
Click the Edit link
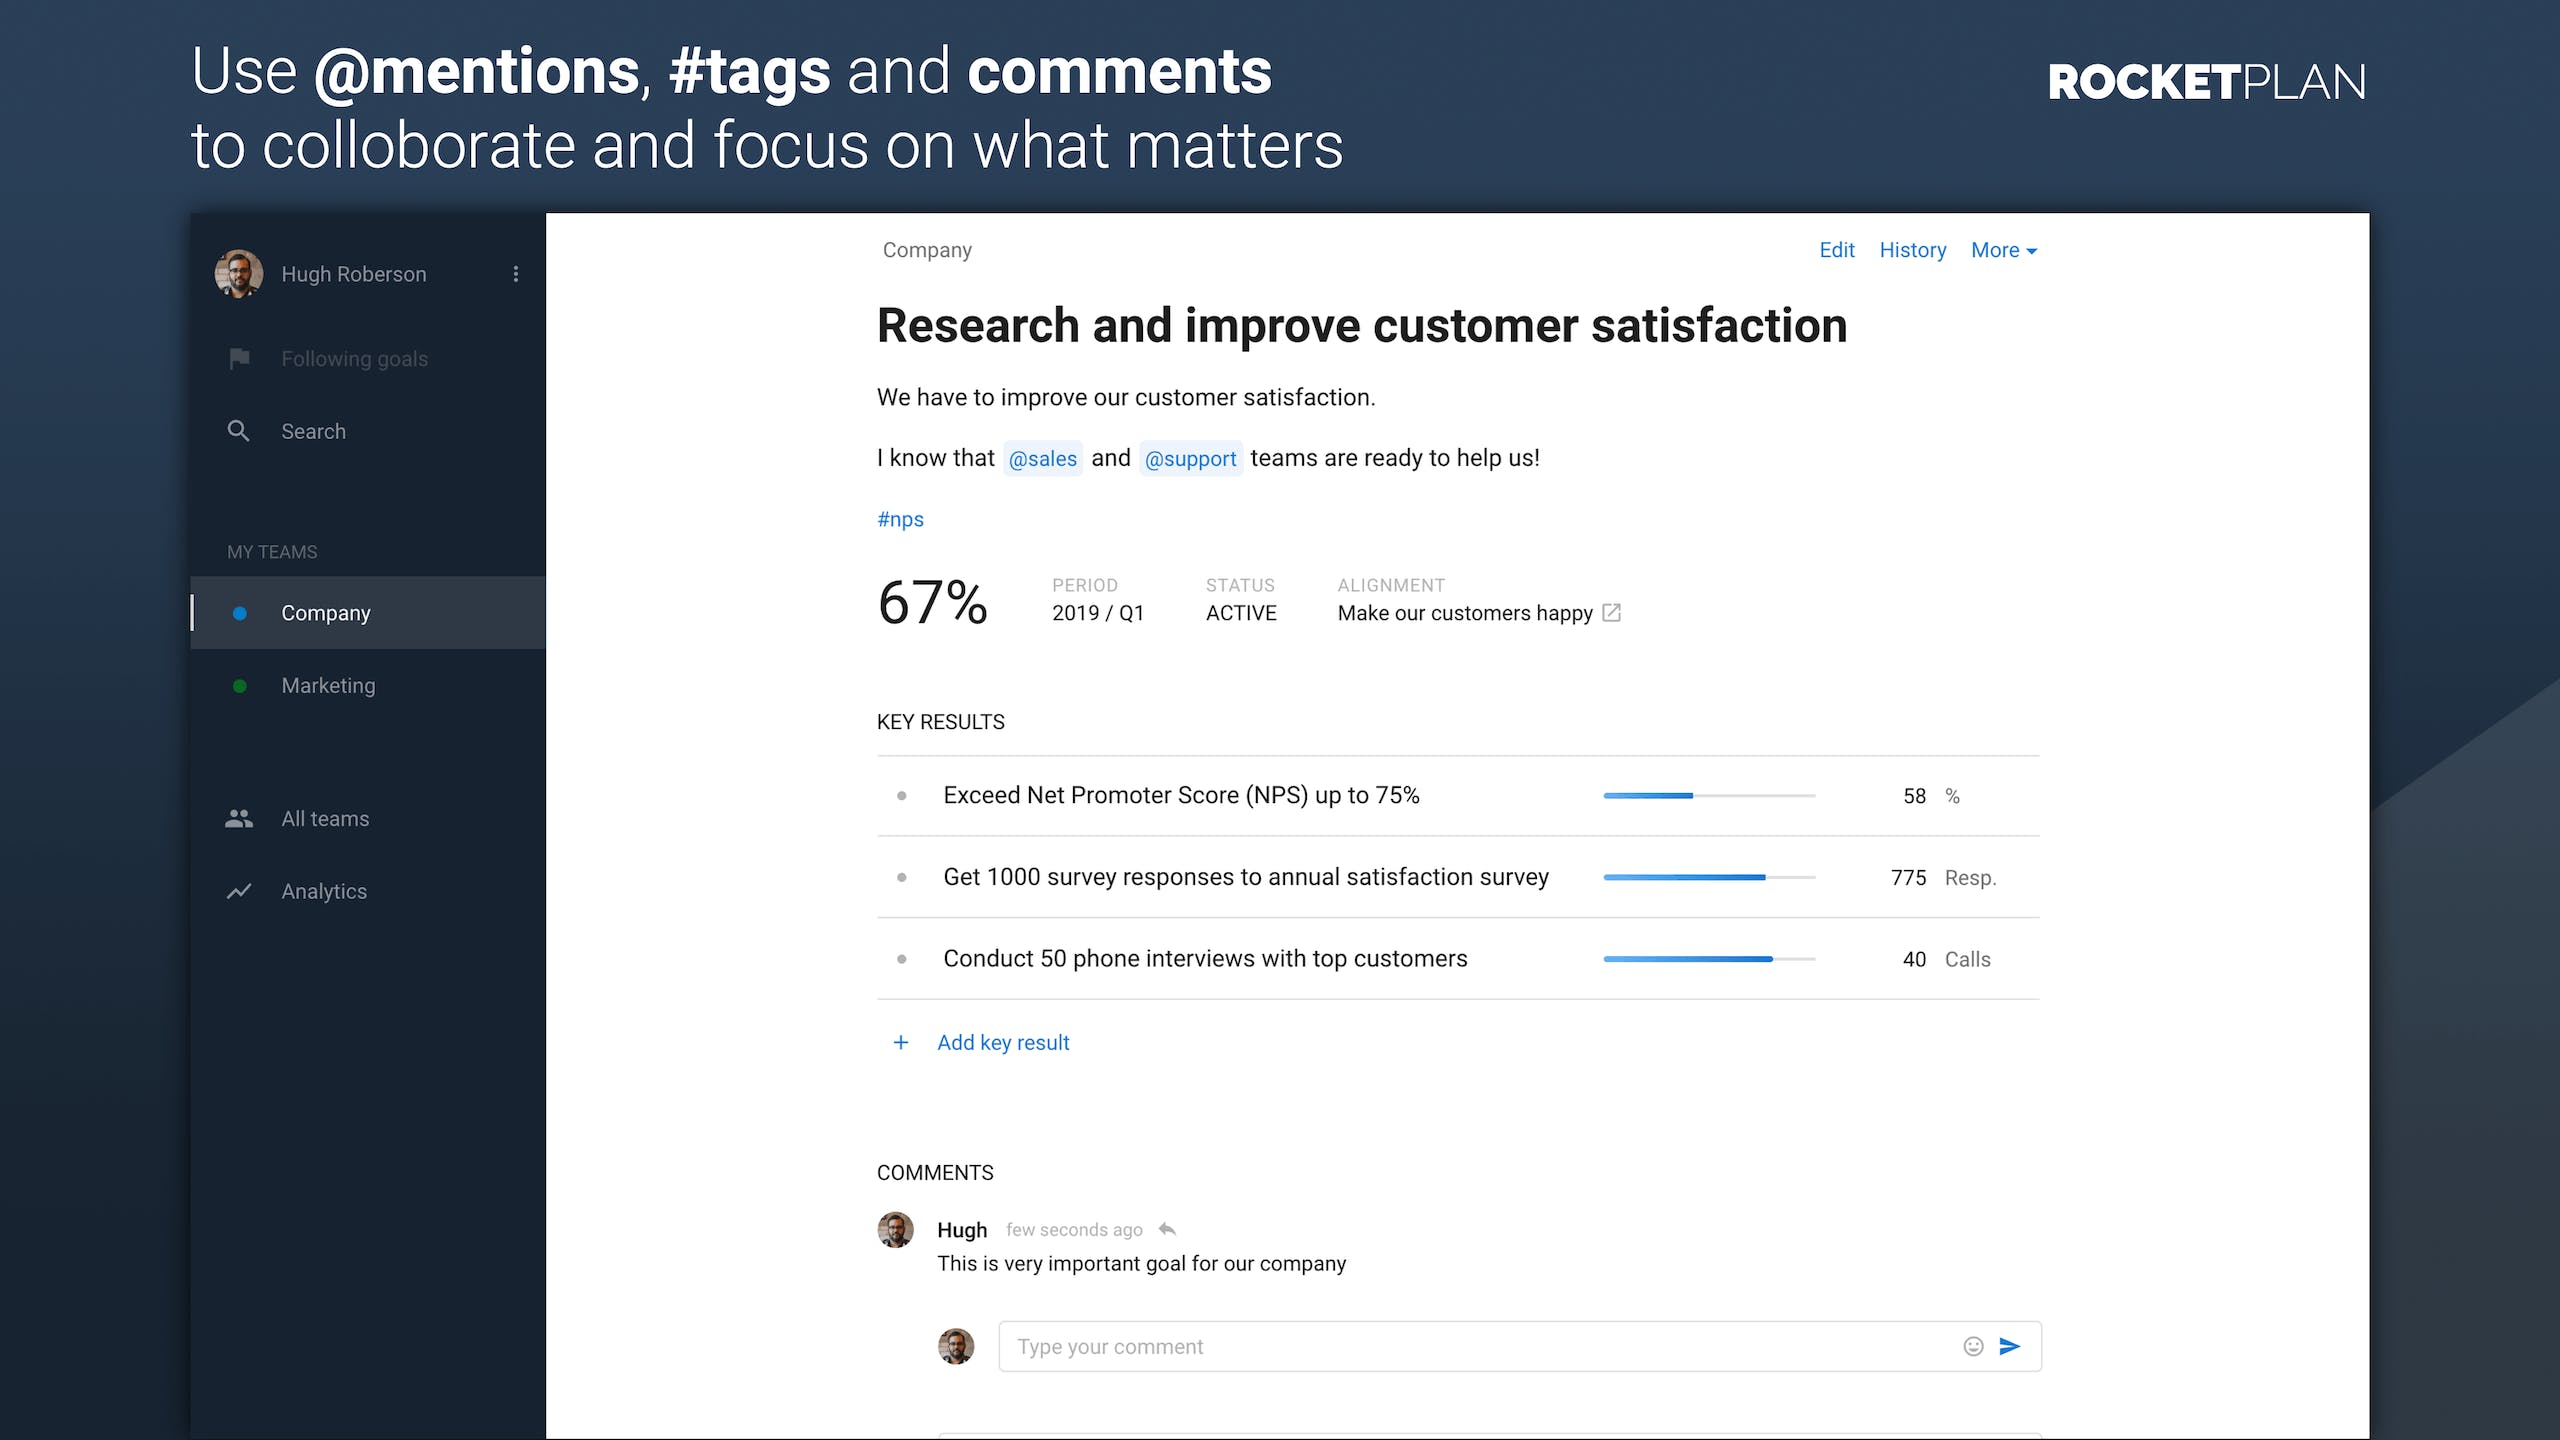(x=1836, y=250)
